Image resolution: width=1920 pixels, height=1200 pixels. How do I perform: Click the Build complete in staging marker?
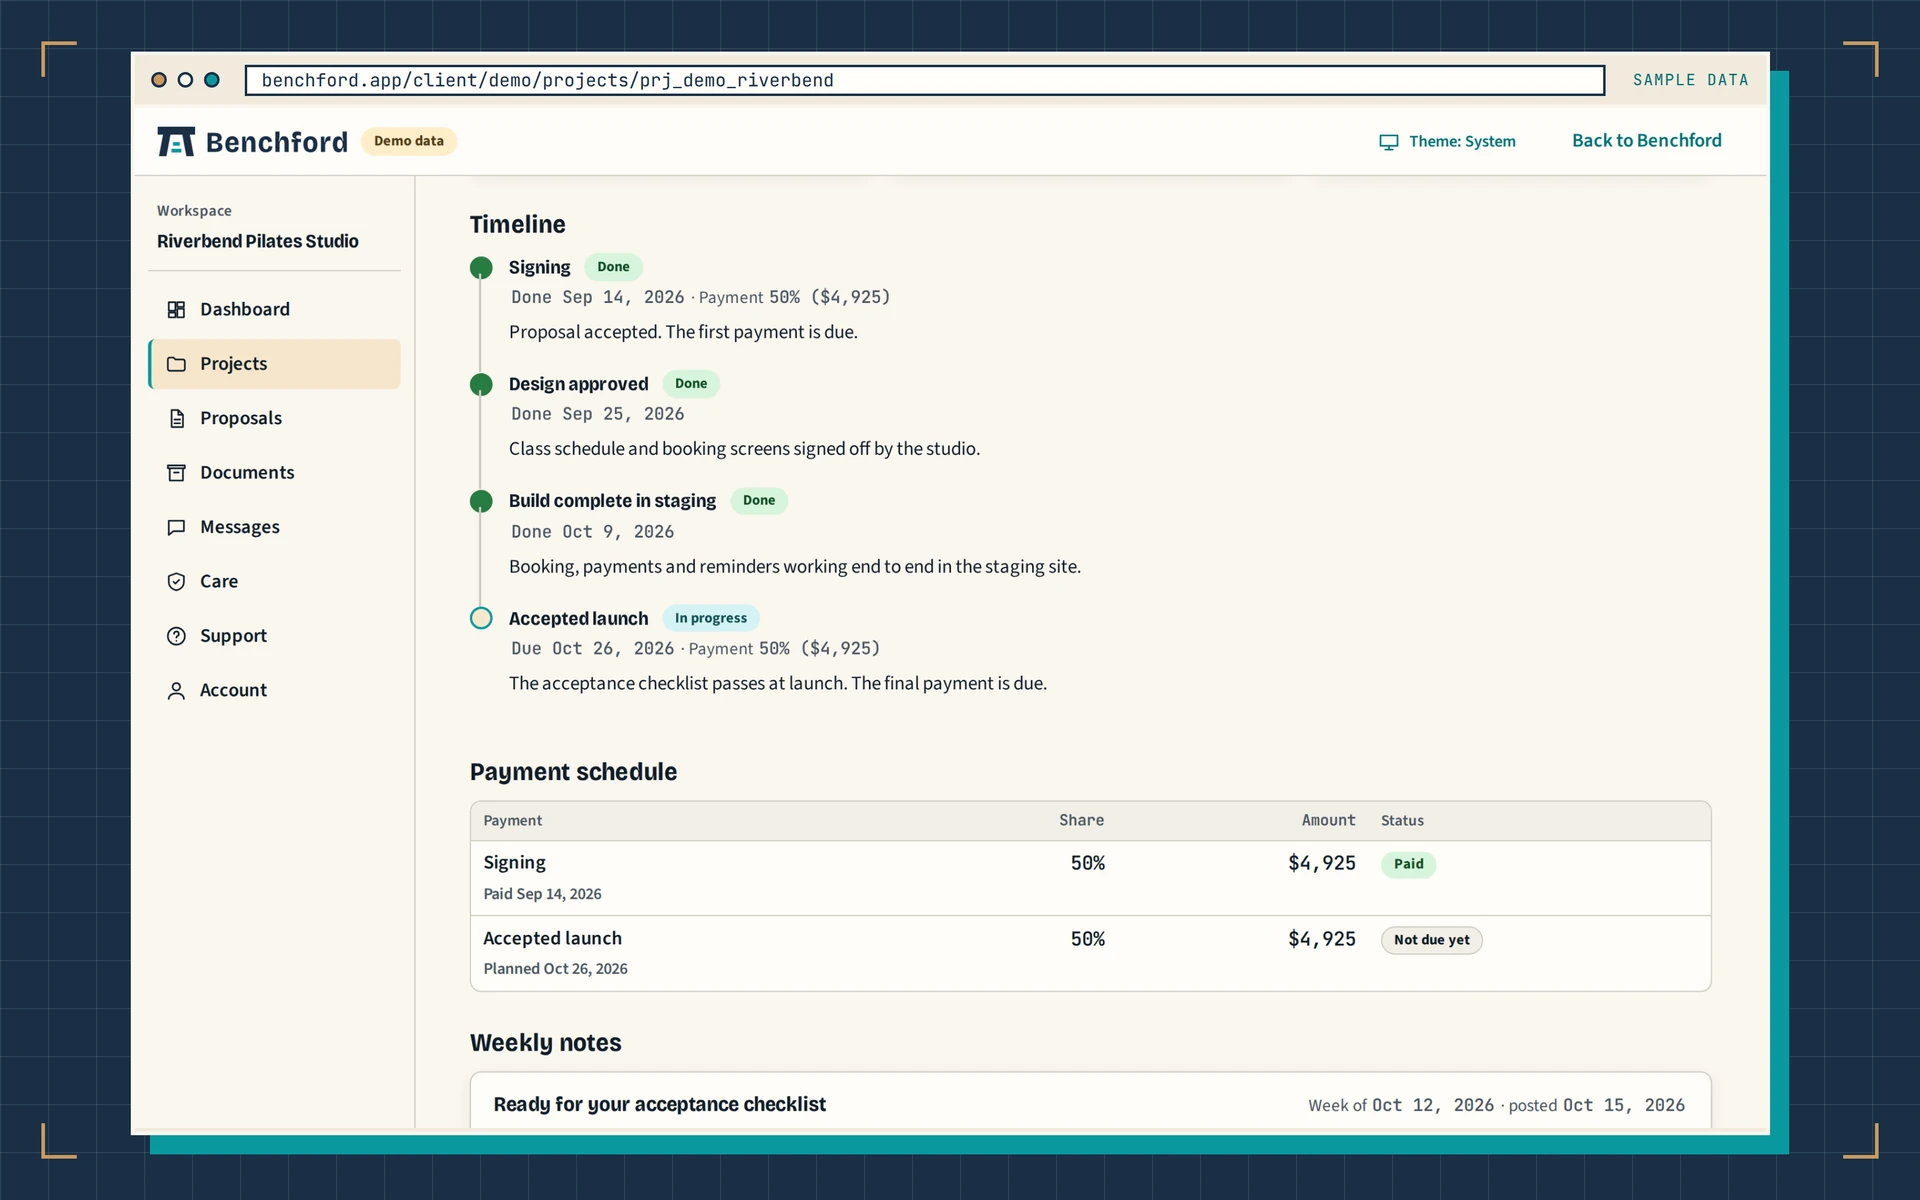click(x=481, y=502)
